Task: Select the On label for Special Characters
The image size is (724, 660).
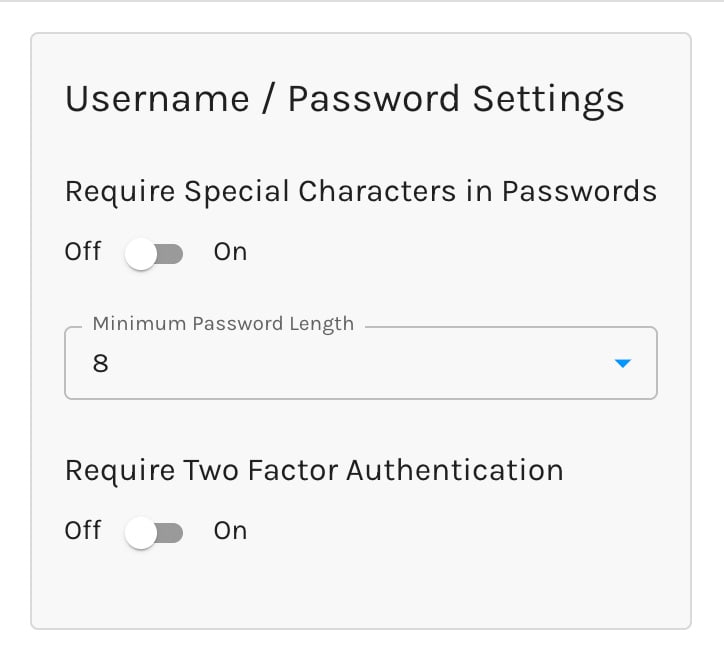Action: (x=230, y=252)
